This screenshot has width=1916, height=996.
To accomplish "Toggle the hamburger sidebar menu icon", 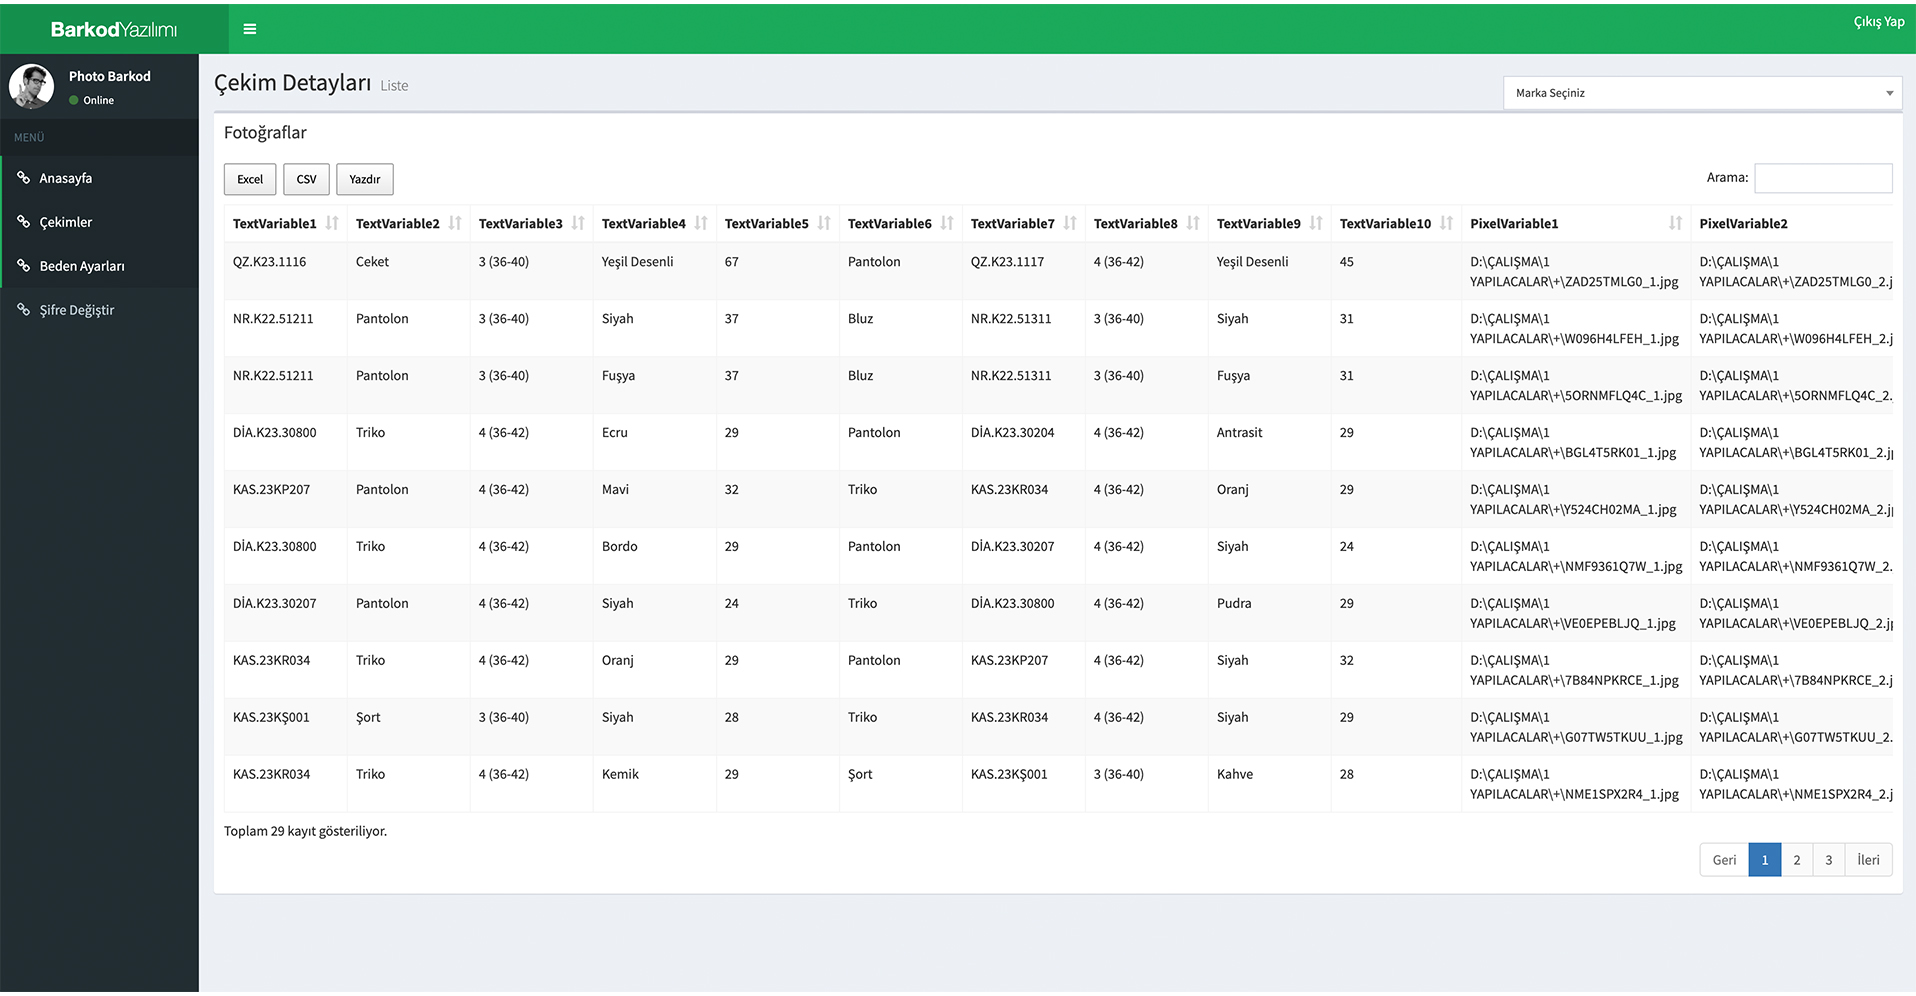I will point(250,29).
